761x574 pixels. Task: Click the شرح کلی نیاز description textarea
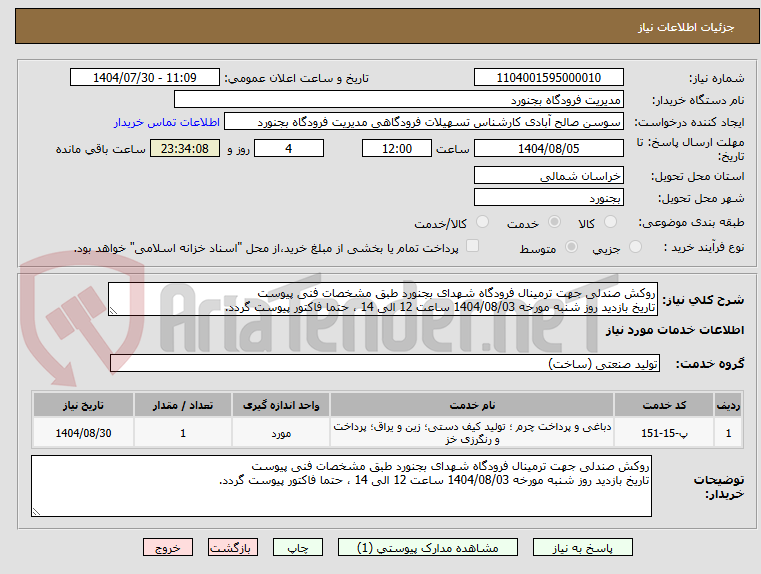pyautogui.click(x=383, y=299)
